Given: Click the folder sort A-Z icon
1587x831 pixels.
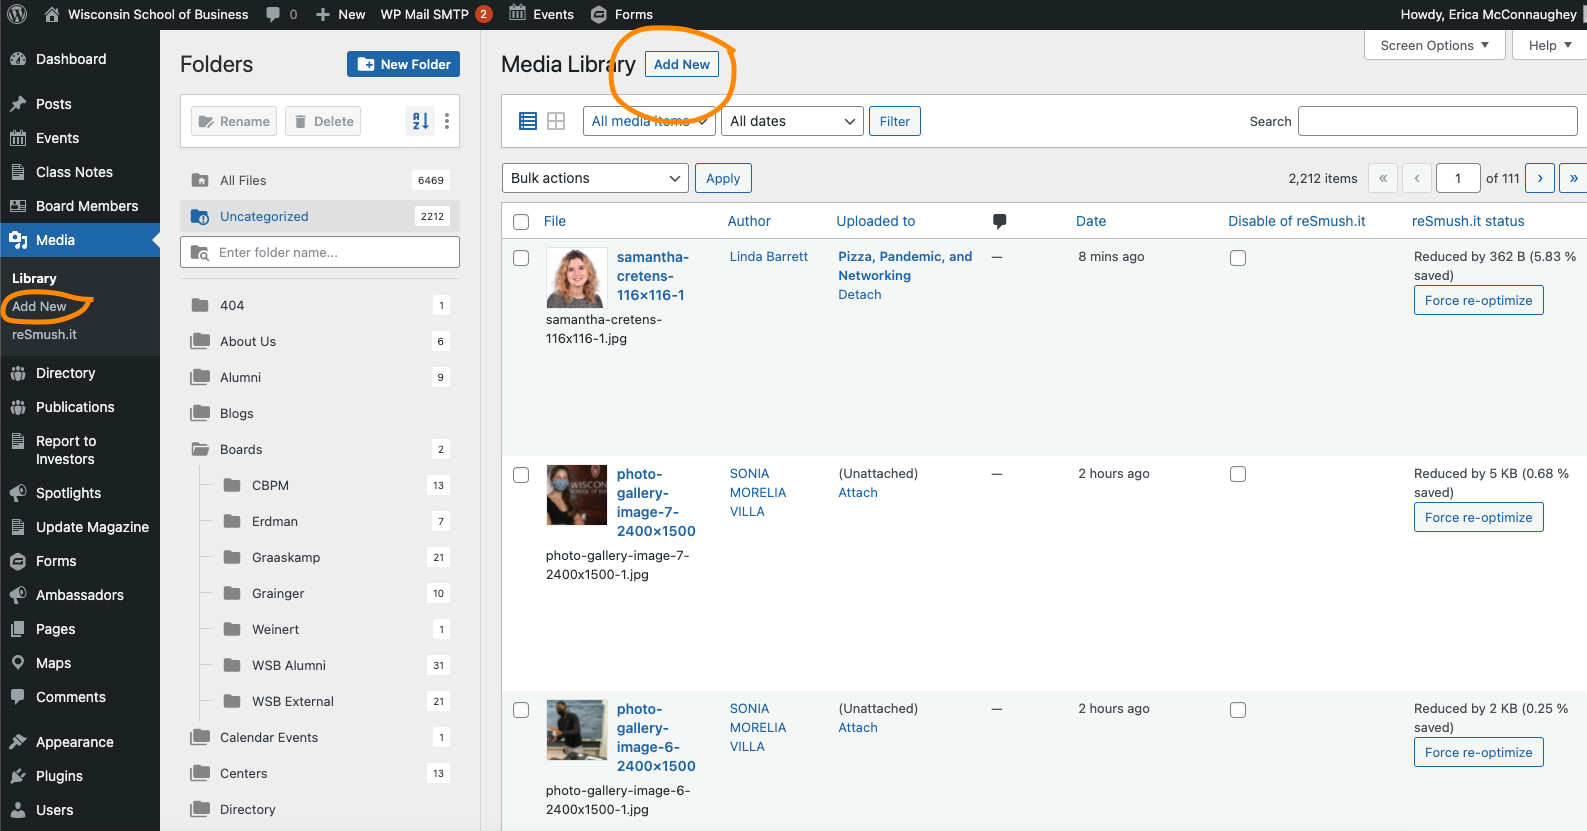Looking at the screenshot, I should click(421, 121).
